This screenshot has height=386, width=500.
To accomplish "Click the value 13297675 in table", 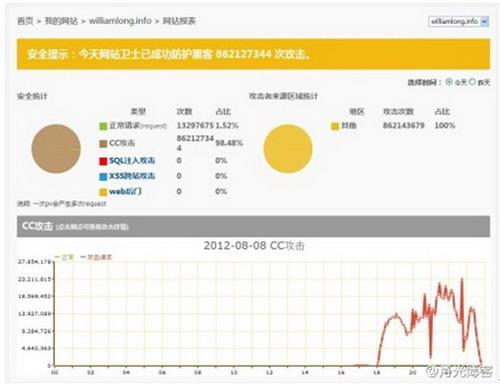I will pos(195,126).
